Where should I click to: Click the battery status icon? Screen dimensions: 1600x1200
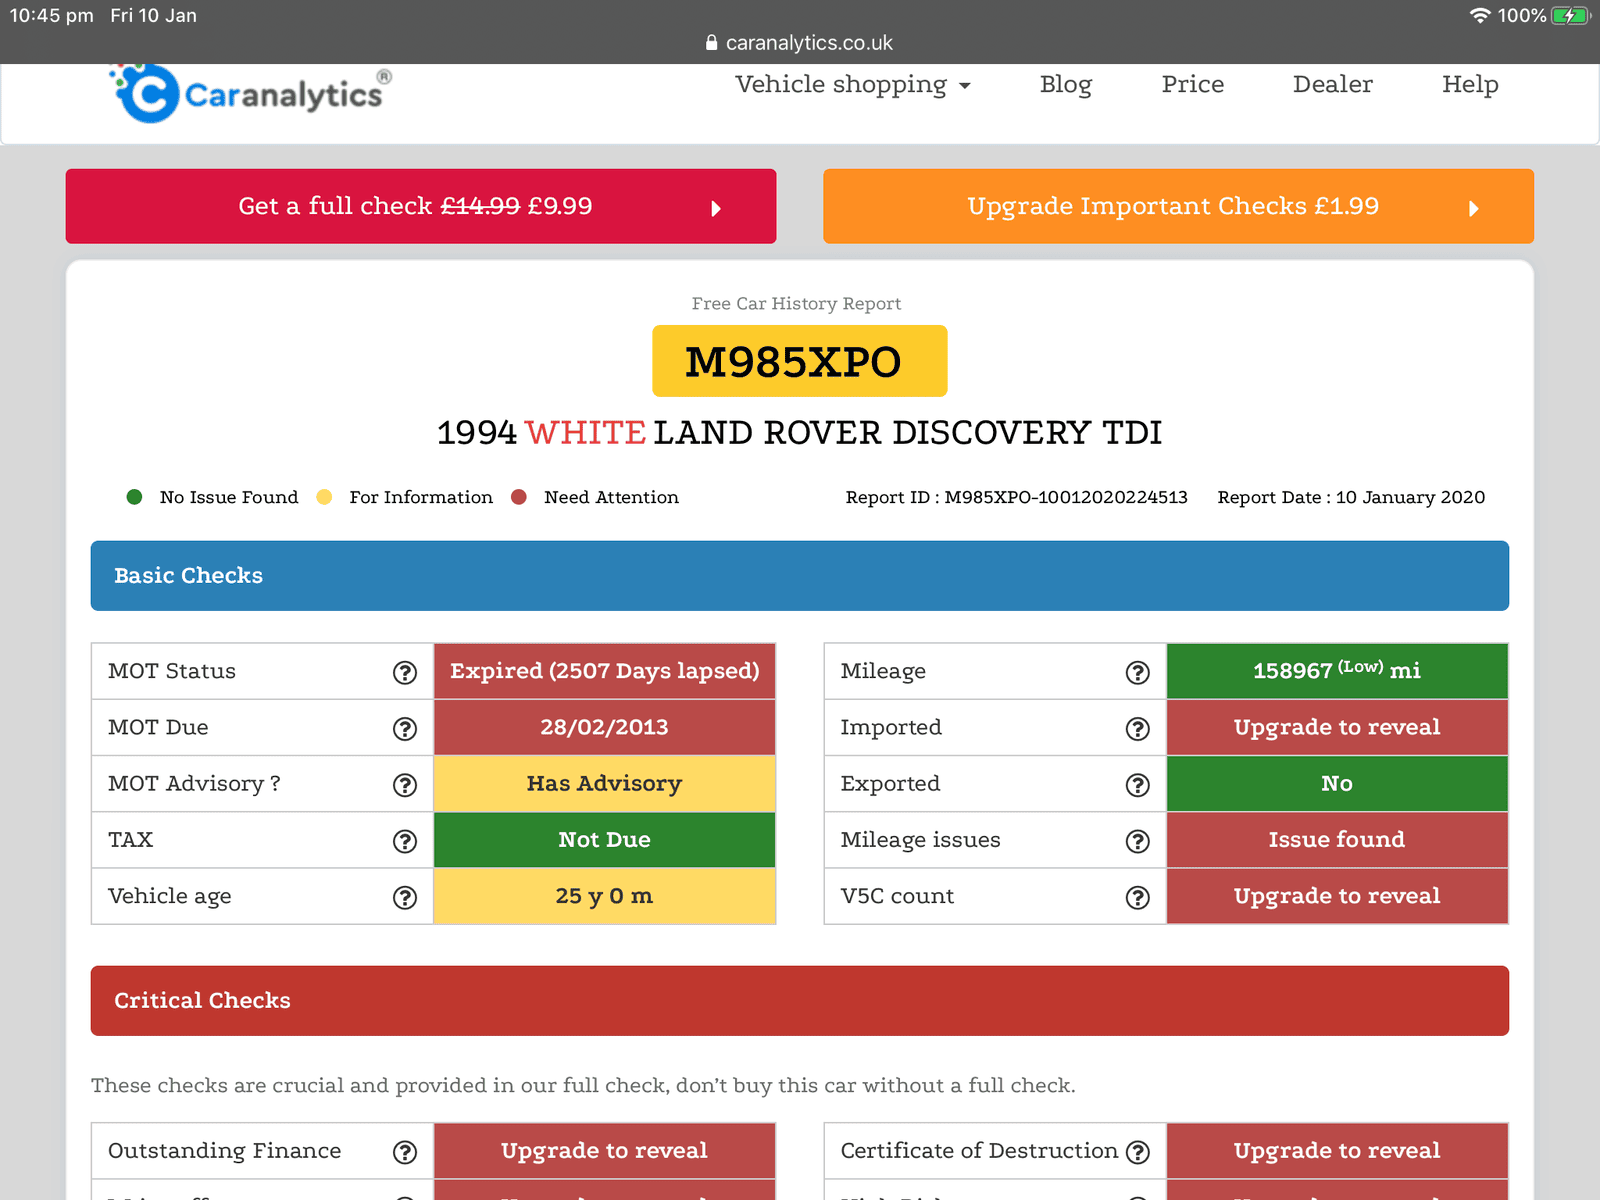click(x=1570, y=15)
